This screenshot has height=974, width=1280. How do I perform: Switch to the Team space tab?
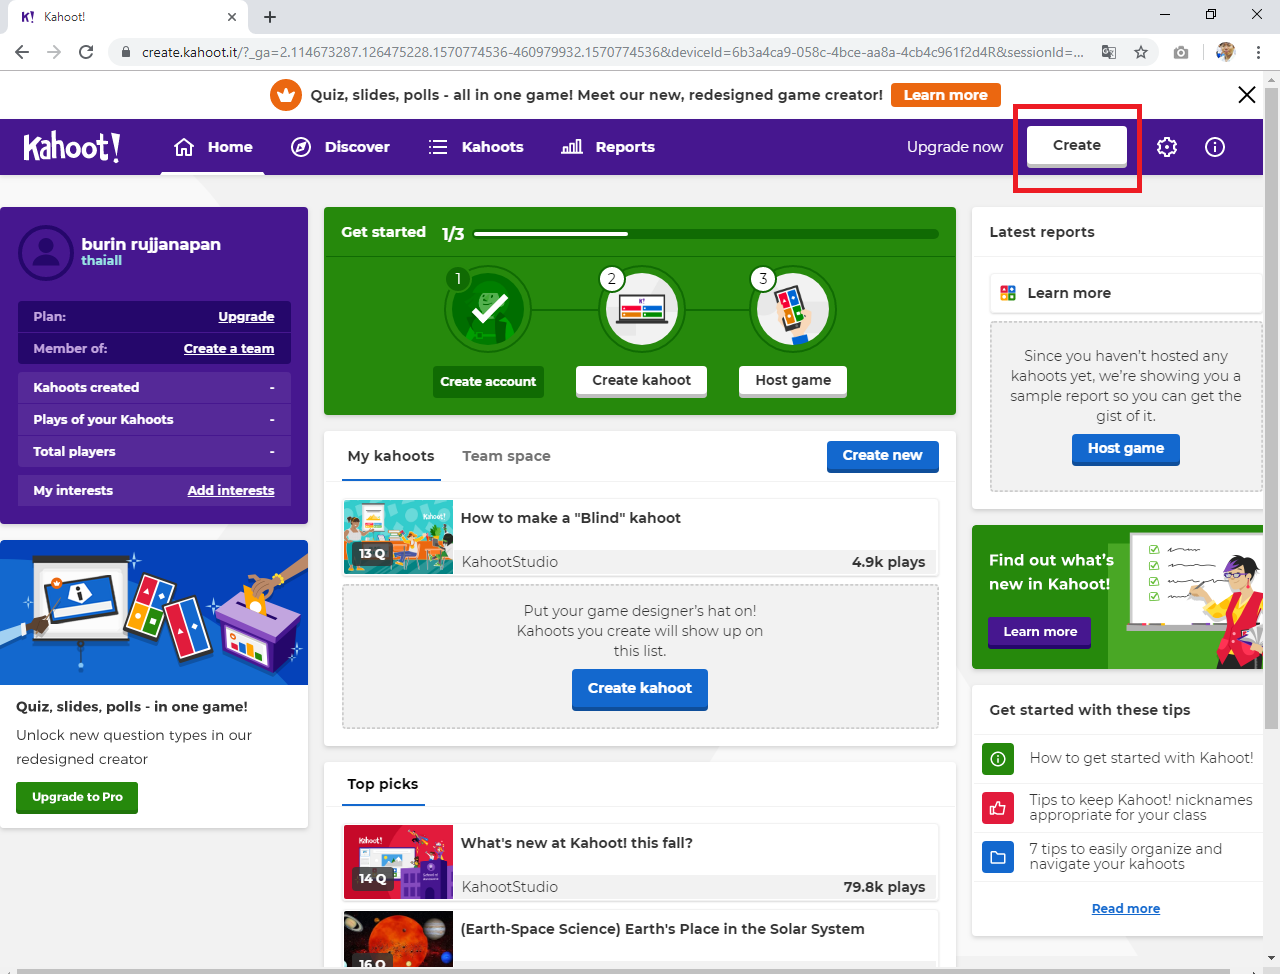tap(506, 456)
